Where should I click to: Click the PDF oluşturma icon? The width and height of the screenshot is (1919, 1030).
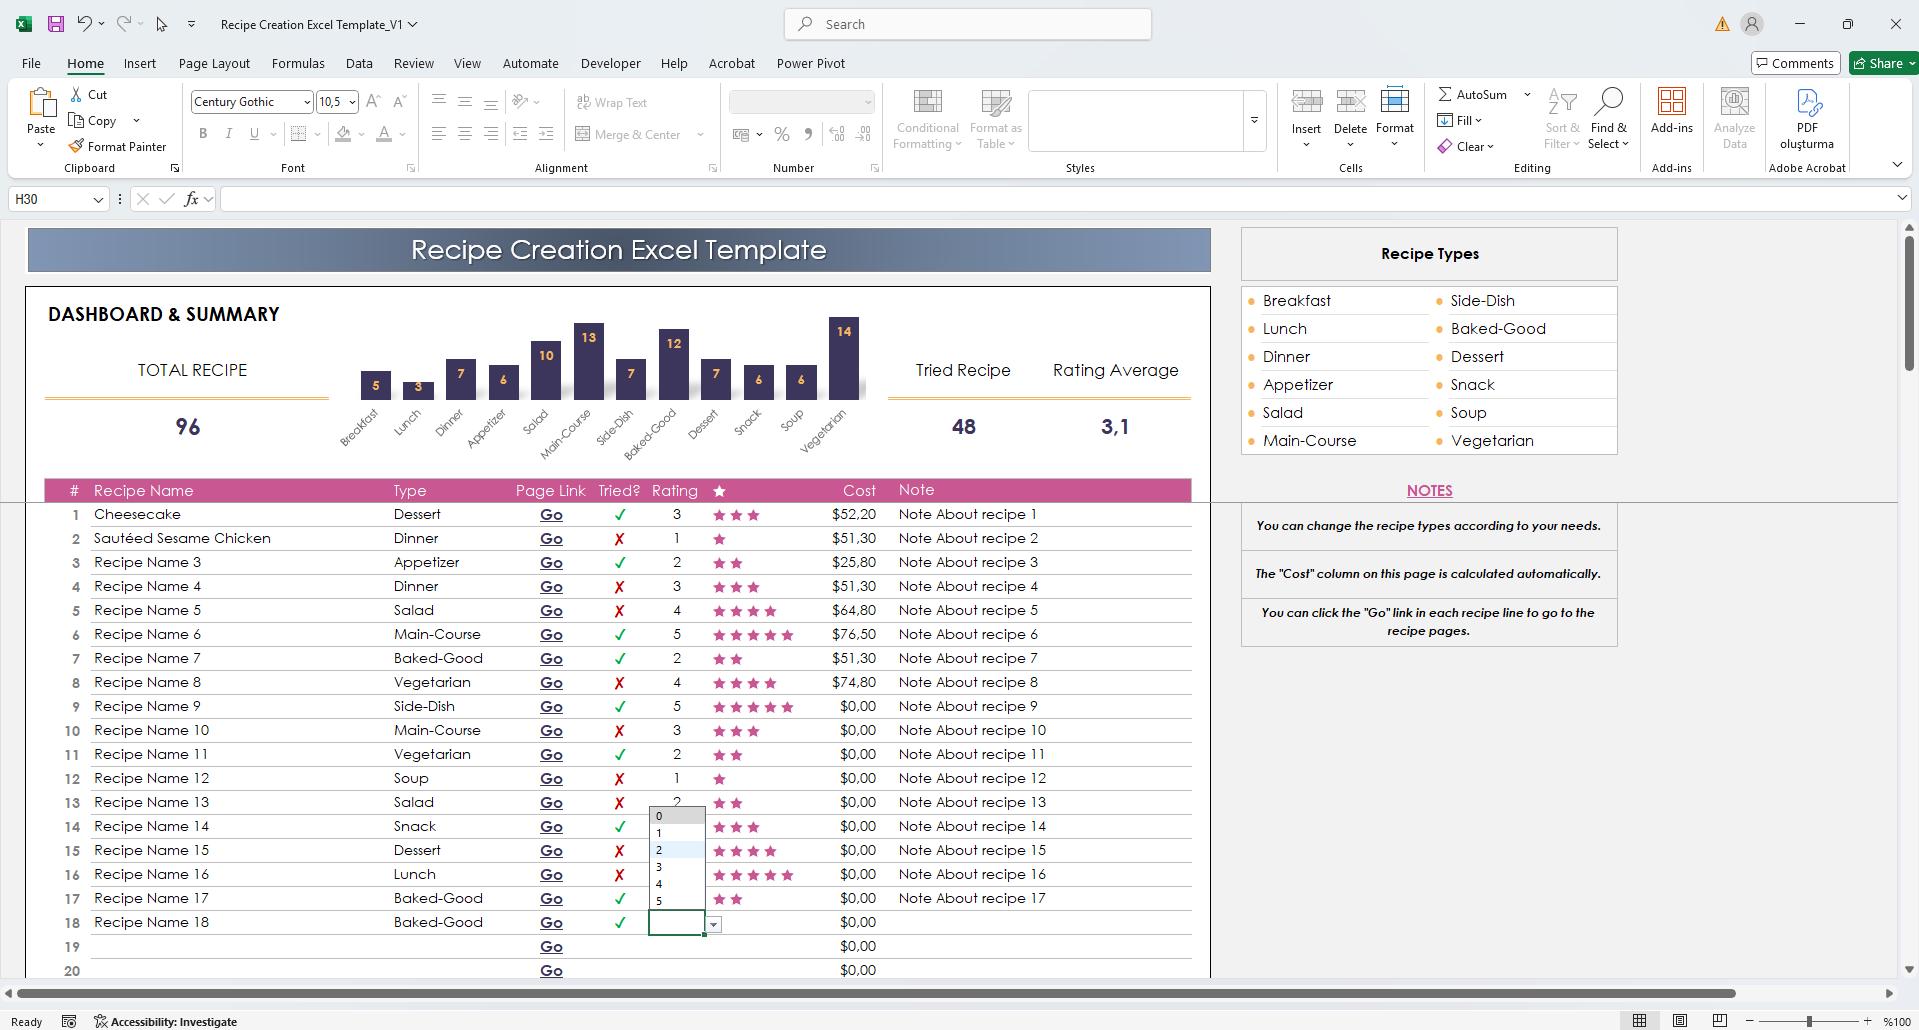pyautogui.click(x=1806, y=118)
